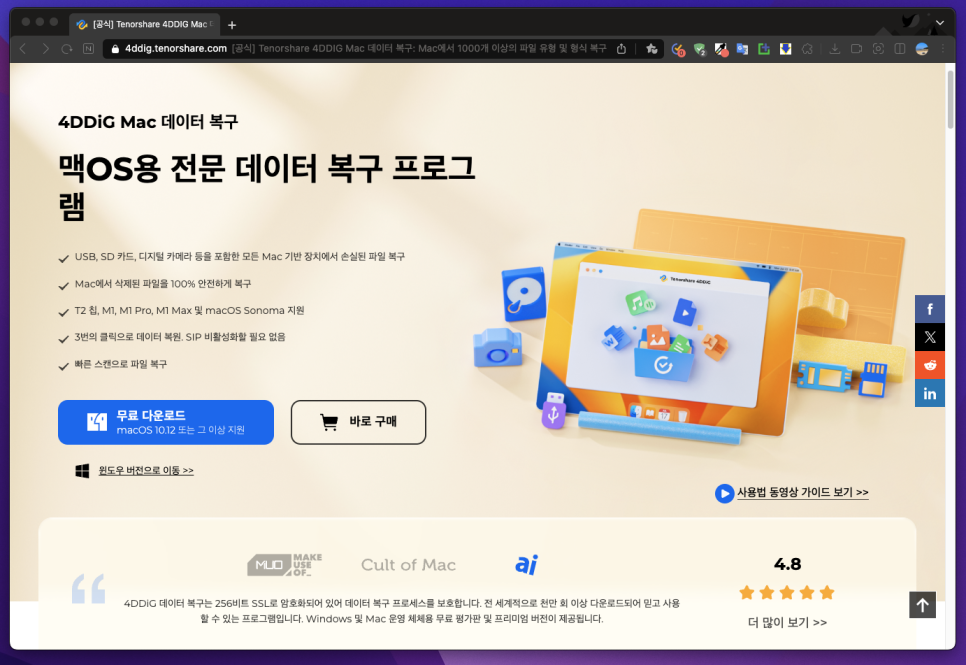Open the blue down-arrow downloader extension

tap(785, 49)
